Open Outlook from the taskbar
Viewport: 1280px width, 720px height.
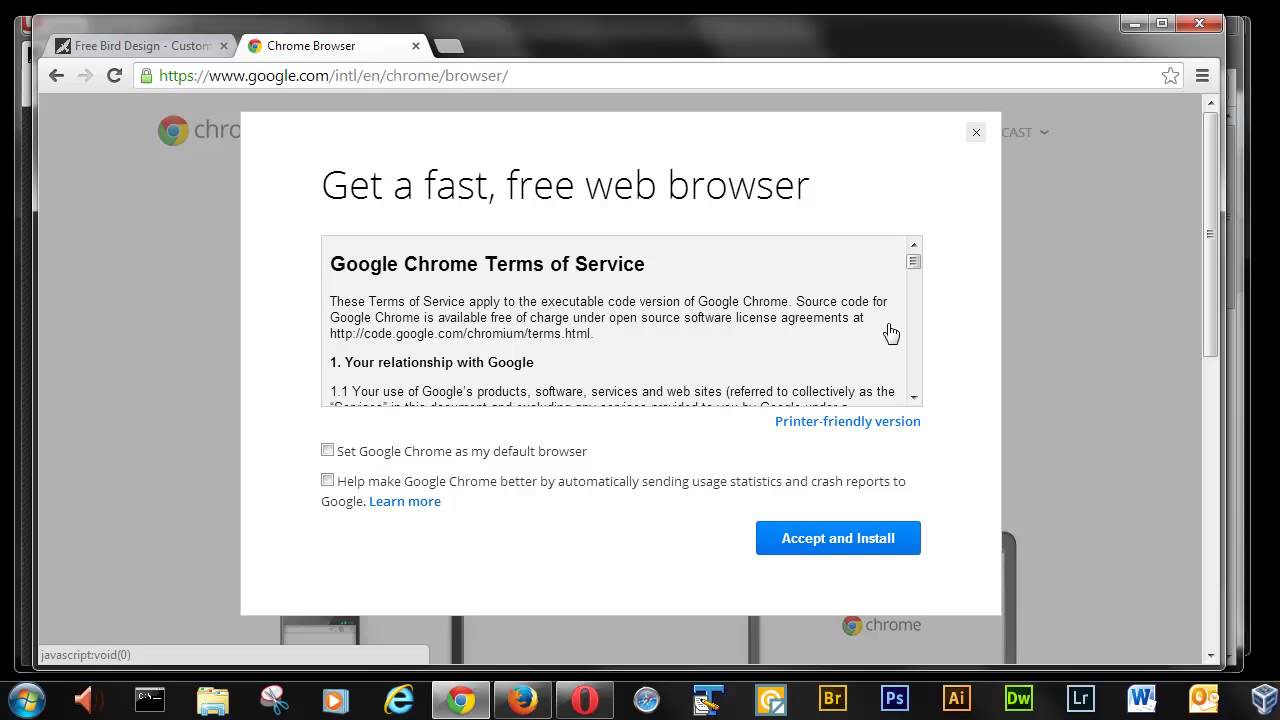pyautogui.click(x=1204, y=699)
